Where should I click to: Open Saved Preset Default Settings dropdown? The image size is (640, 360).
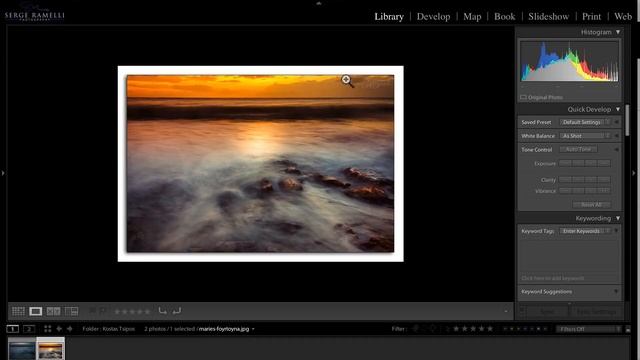tap(585, 122)
